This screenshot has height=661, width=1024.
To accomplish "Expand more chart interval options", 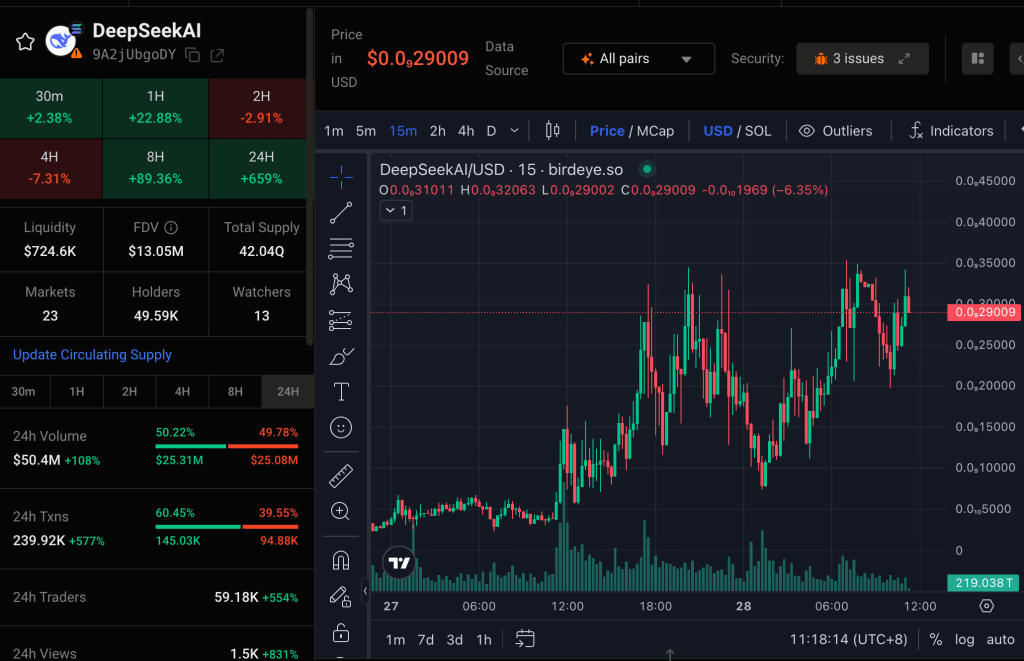I will click(x=515, y=131).
